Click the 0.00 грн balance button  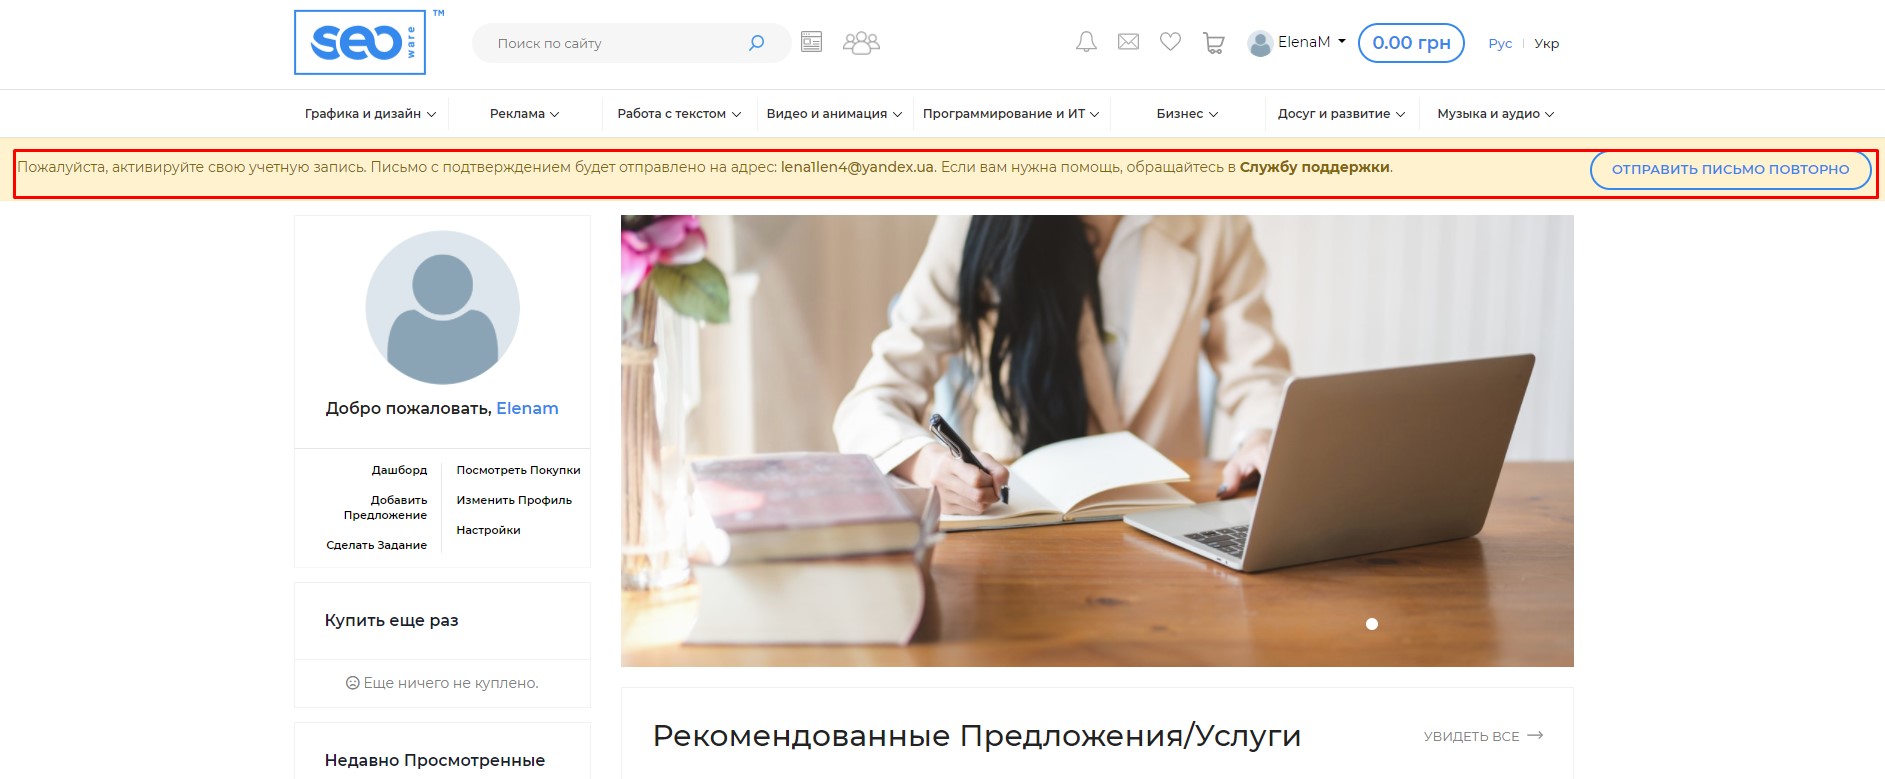[1410, 43]
